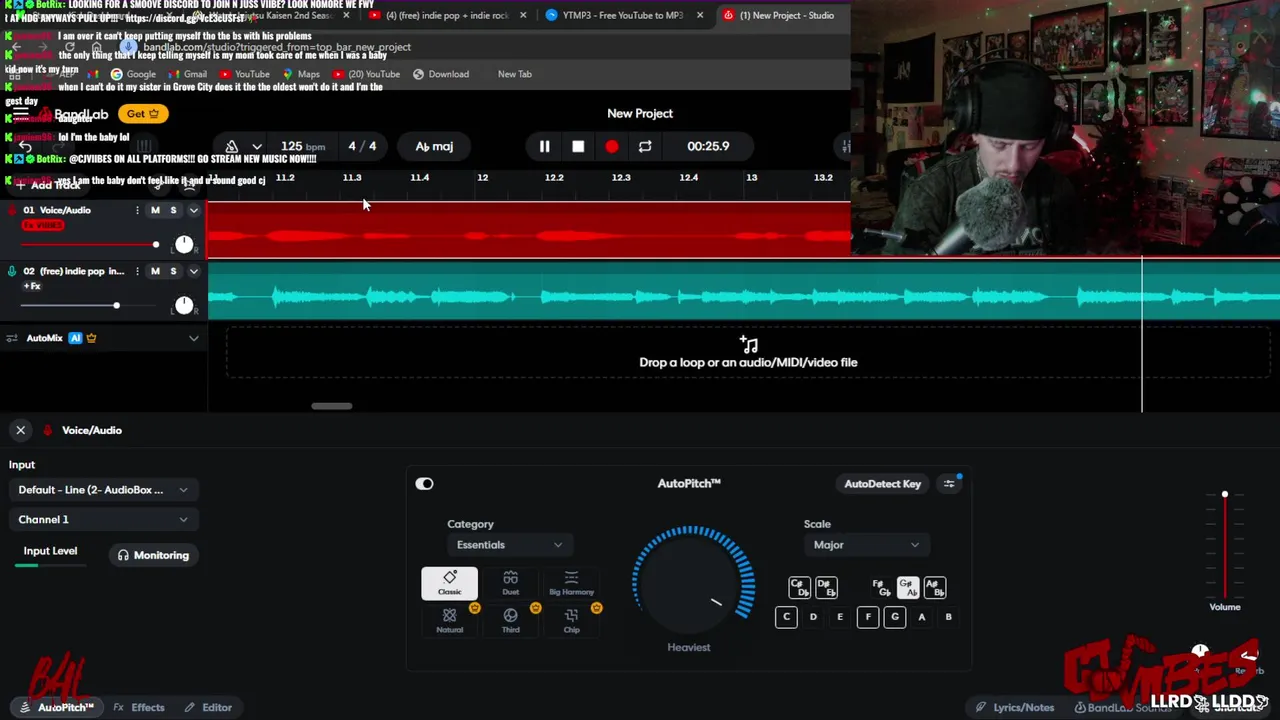The height and width of the screenshot is (720, 1280).
Task: Expand the 01 Voice/Audio track chevron
Action: tap(194, 210)
